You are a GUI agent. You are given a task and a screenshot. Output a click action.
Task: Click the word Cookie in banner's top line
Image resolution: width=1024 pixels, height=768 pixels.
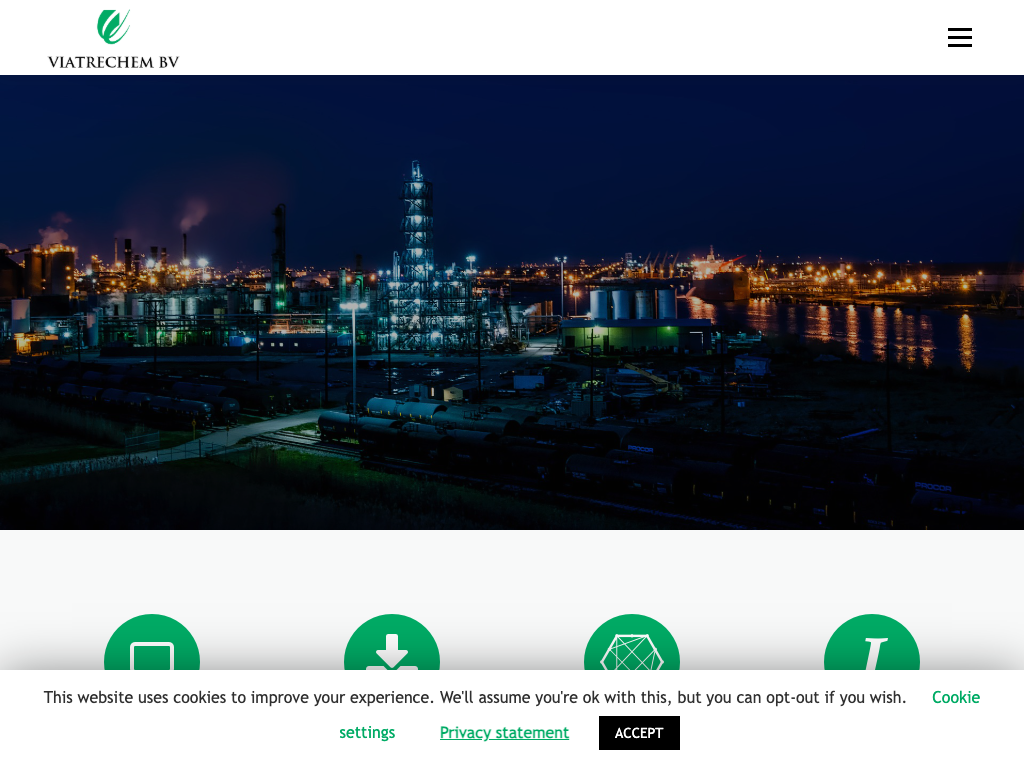coord(955,697)
